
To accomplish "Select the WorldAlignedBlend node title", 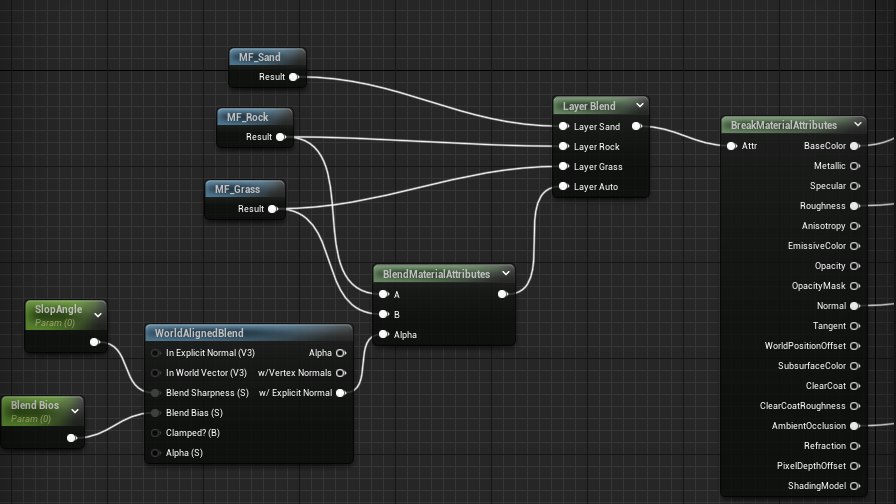I will [199, 333].
